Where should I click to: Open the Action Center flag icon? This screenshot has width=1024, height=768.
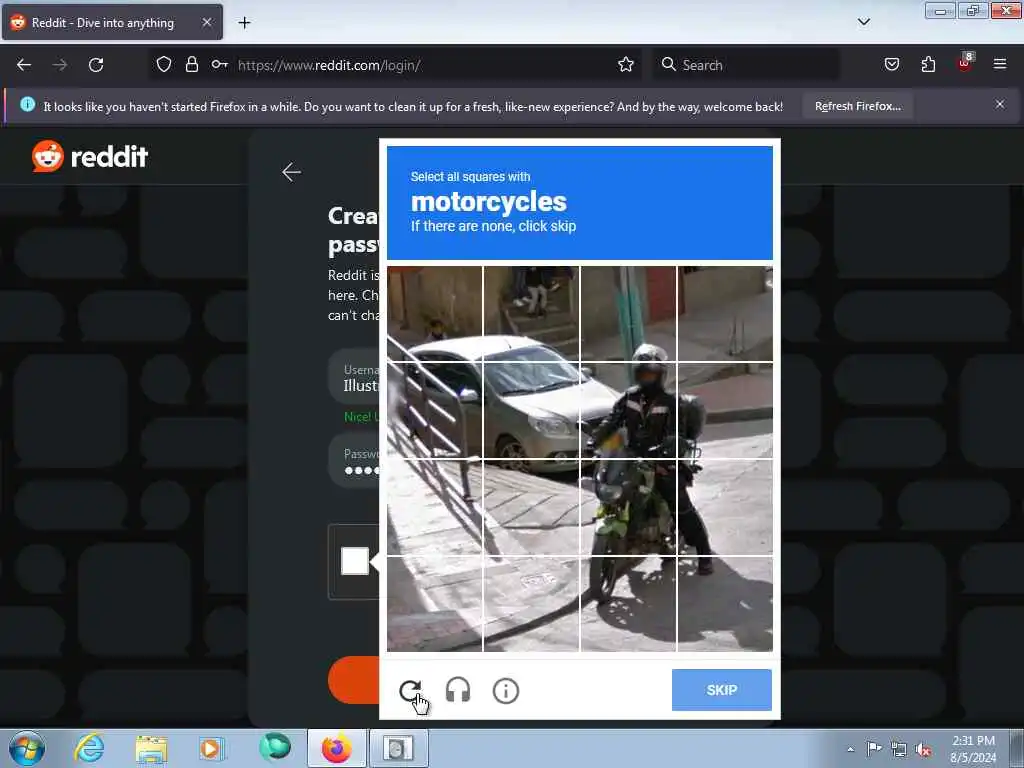click(x=873, y=748)
